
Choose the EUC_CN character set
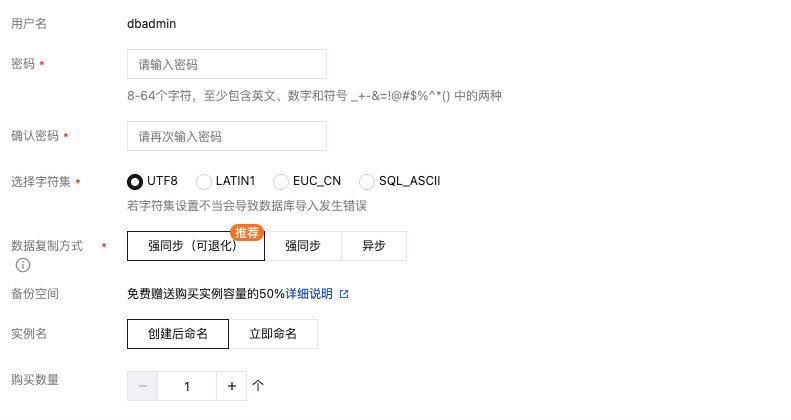tap(281, 182)
